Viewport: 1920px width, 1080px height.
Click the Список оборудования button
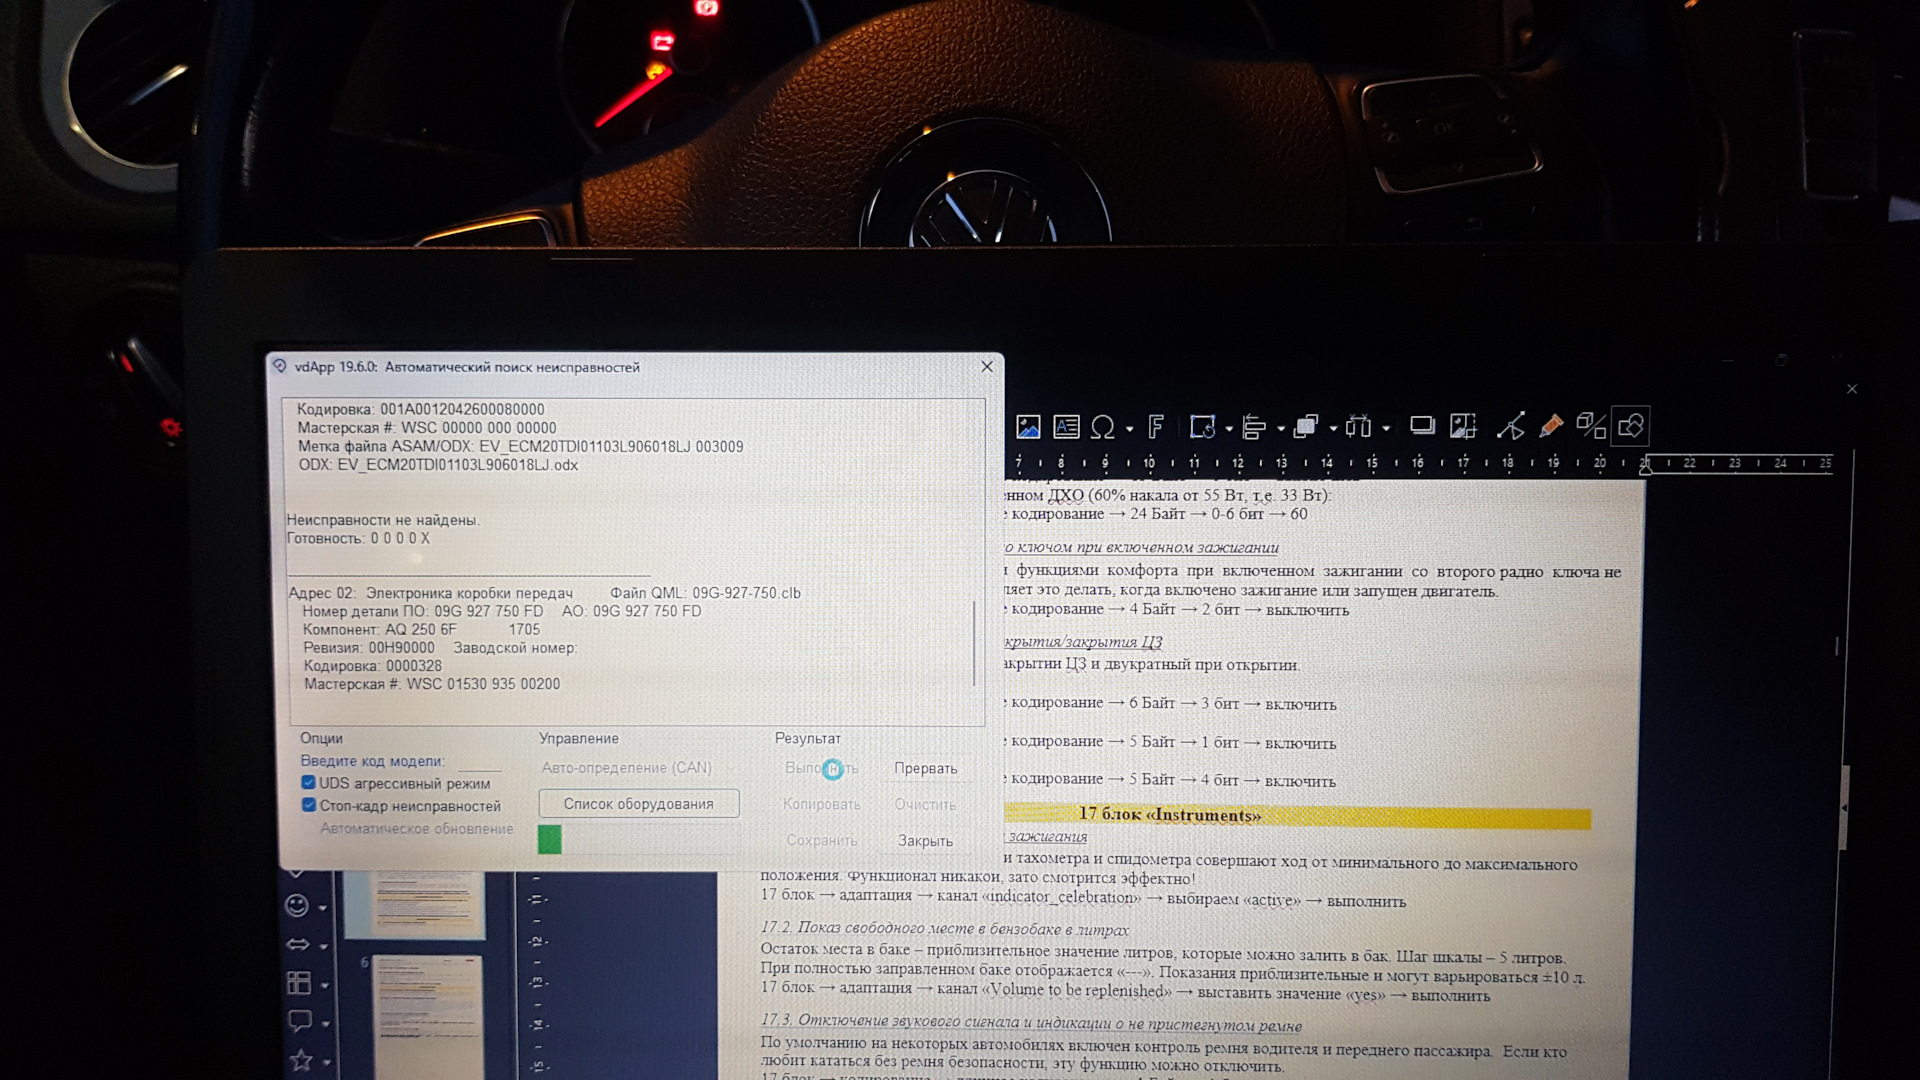639,804
